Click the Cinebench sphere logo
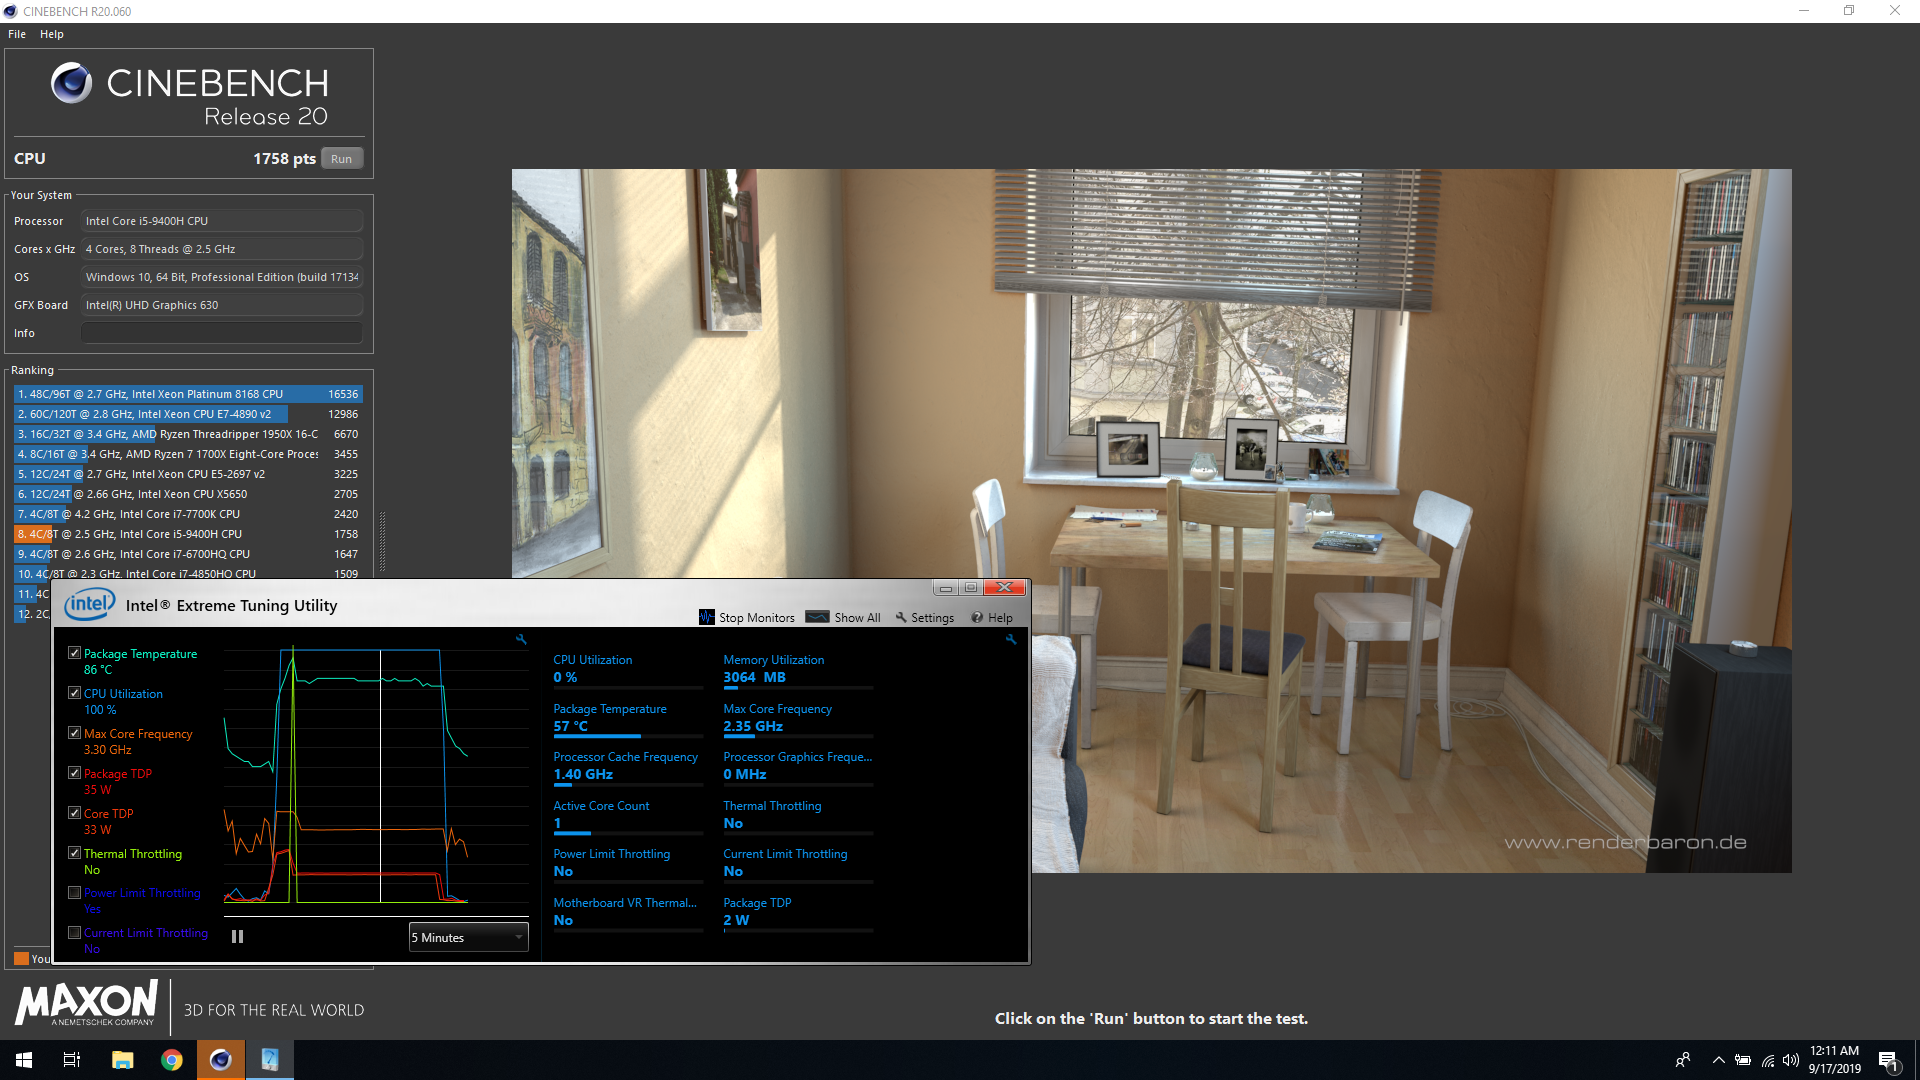 click(72, 83)
